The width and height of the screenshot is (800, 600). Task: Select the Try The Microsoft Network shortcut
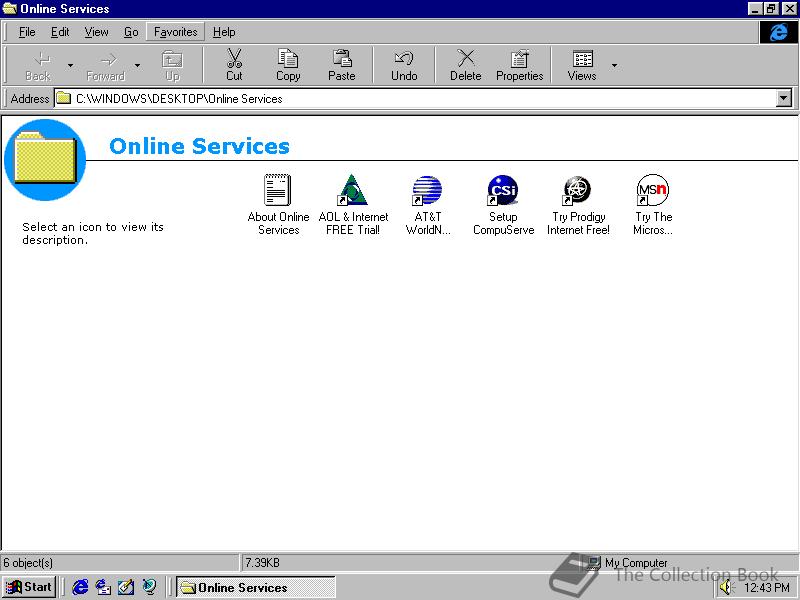(653, 205)
